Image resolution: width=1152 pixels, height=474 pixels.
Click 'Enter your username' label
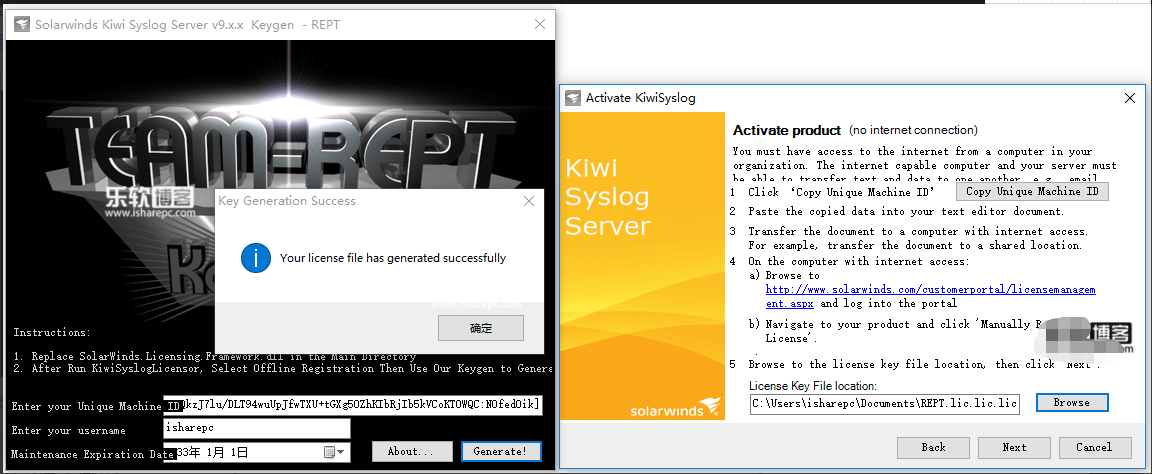[x=68, y=431]
